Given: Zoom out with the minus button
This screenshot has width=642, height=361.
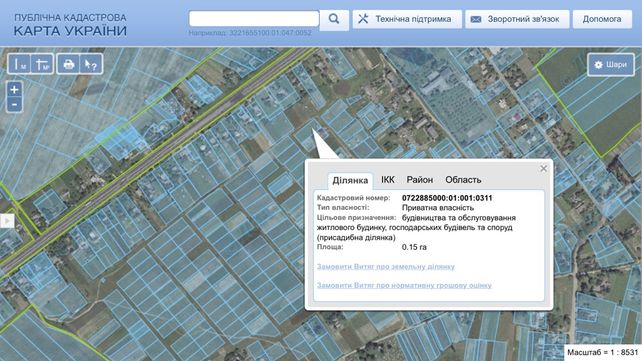Looking at the screenshot, I should pyautogui.click(x=14, y=104).
